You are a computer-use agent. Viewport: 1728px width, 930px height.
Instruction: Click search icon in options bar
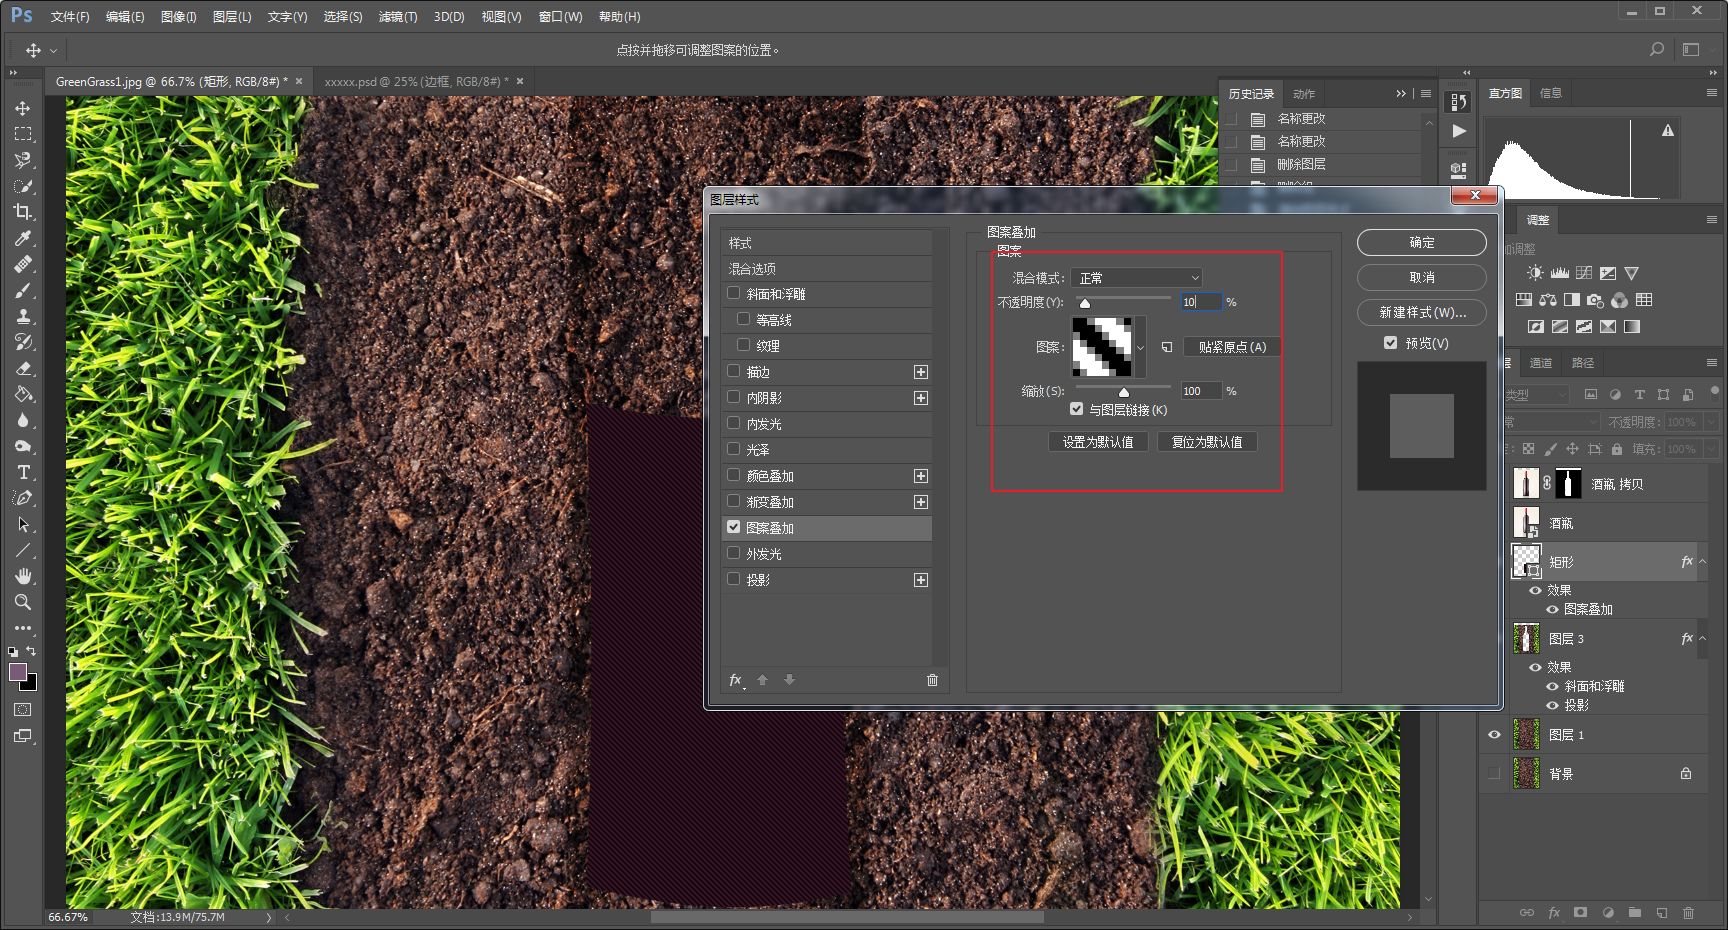(x=1657, y=49)
